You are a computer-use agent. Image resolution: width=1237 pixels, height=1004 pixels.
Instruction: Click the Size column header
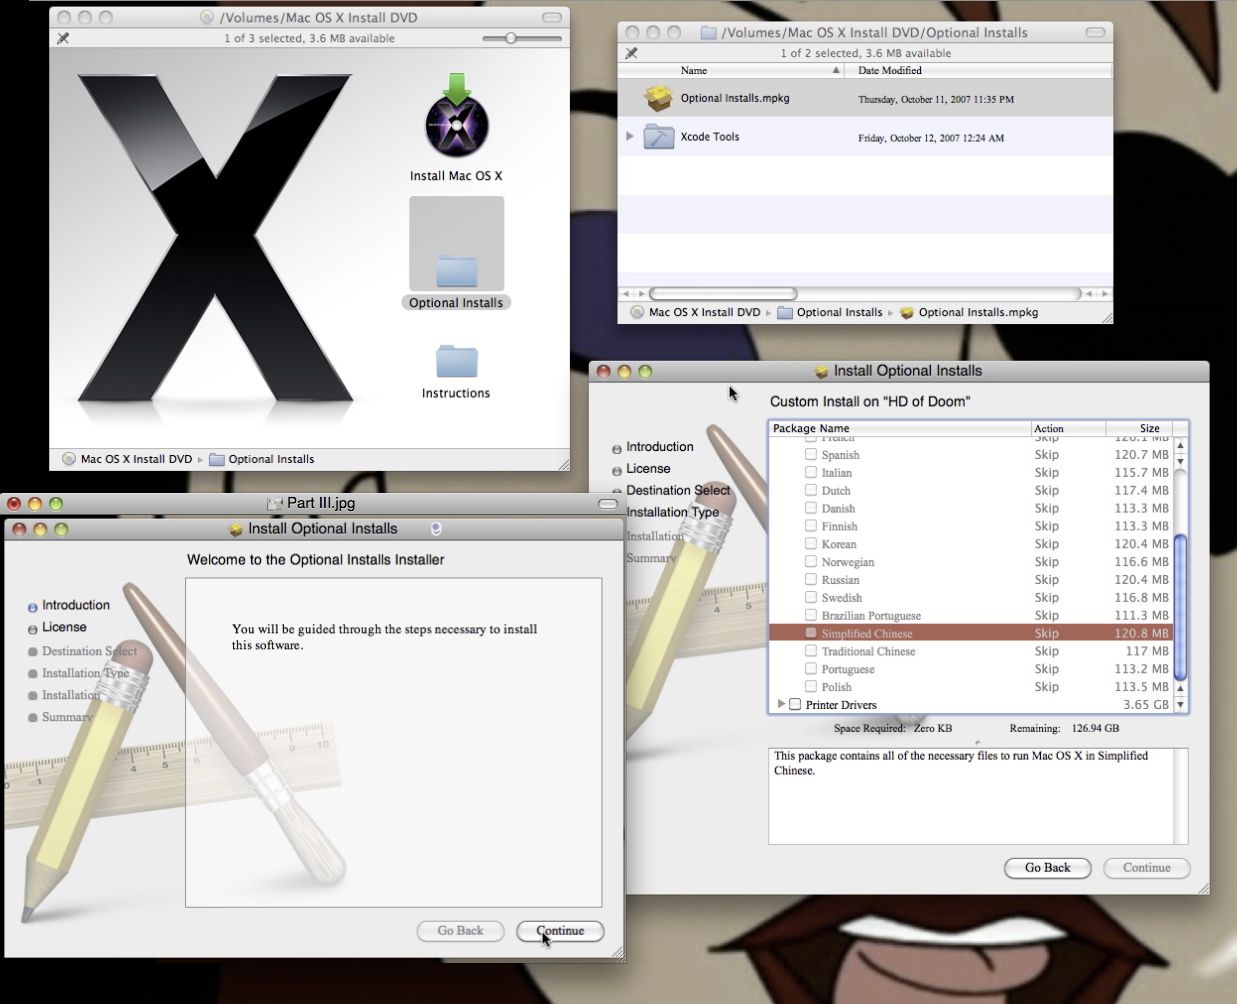[1138, 428]
